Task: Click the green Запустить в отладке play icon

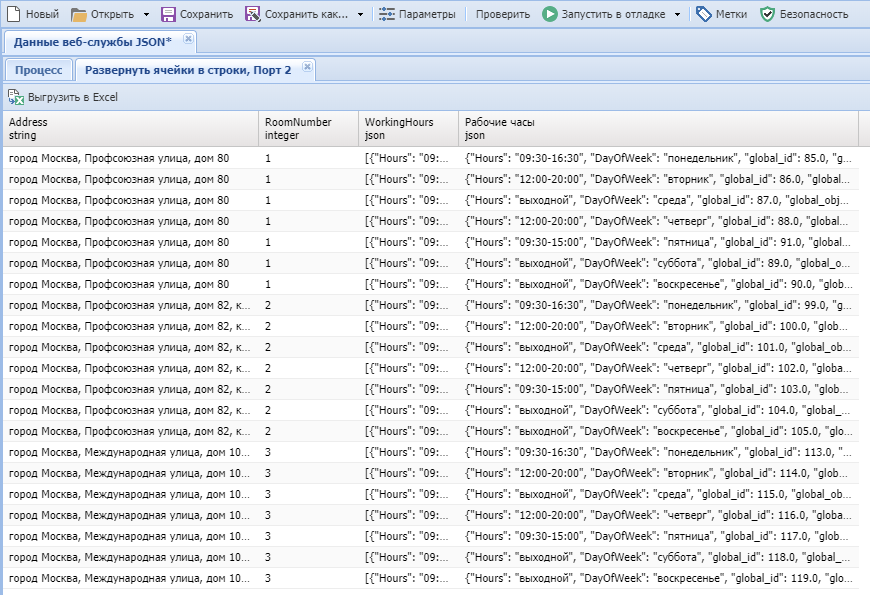Action: pos(550,14)
